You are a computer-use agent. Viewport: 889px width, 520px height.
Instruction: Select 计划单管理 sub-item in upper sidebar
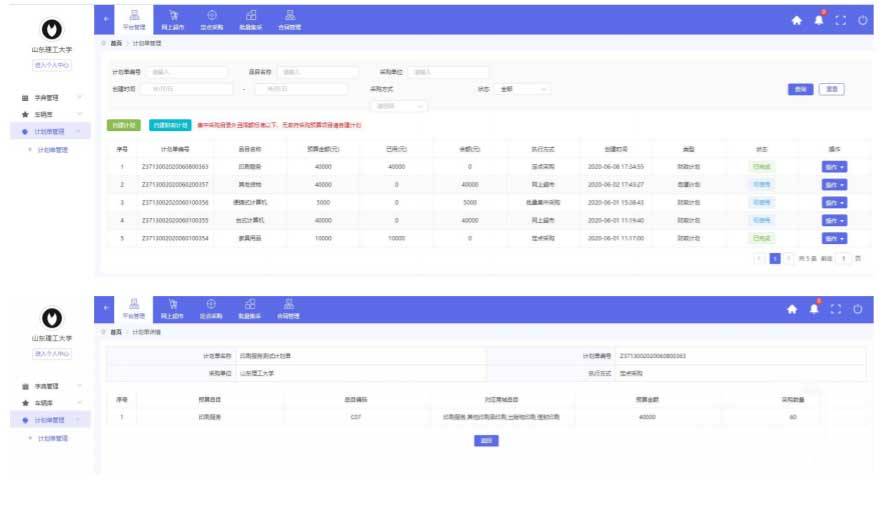52,149
